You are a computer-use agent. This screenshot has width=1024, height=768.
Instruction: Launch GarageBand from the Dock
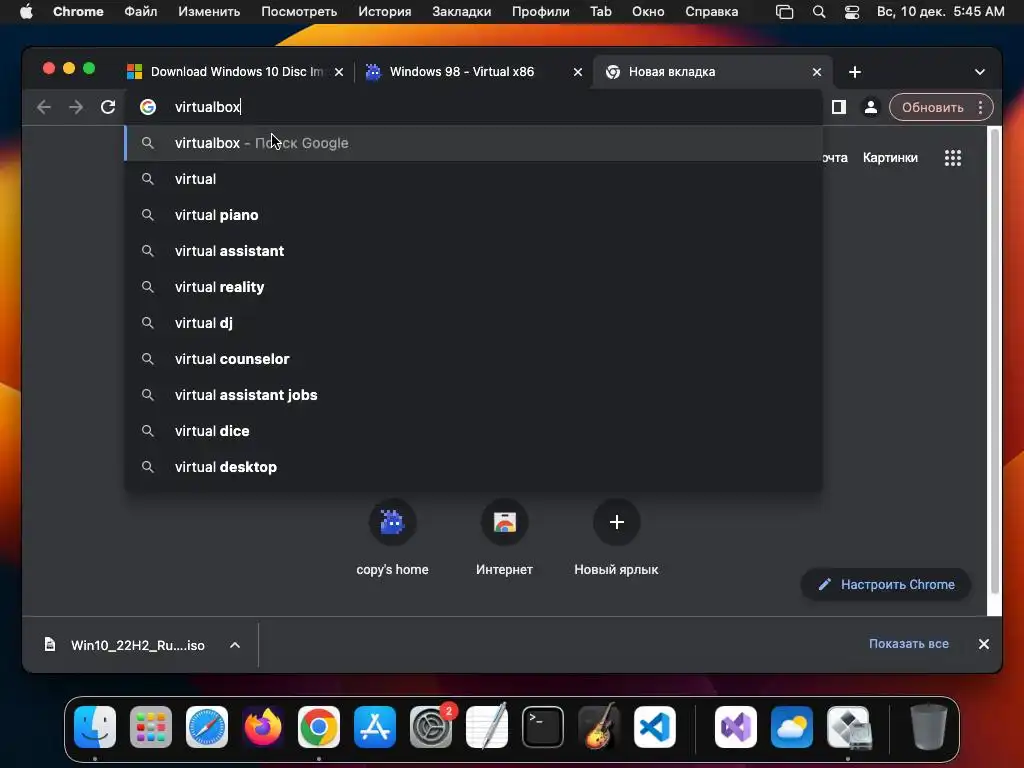tap(599, 727)
